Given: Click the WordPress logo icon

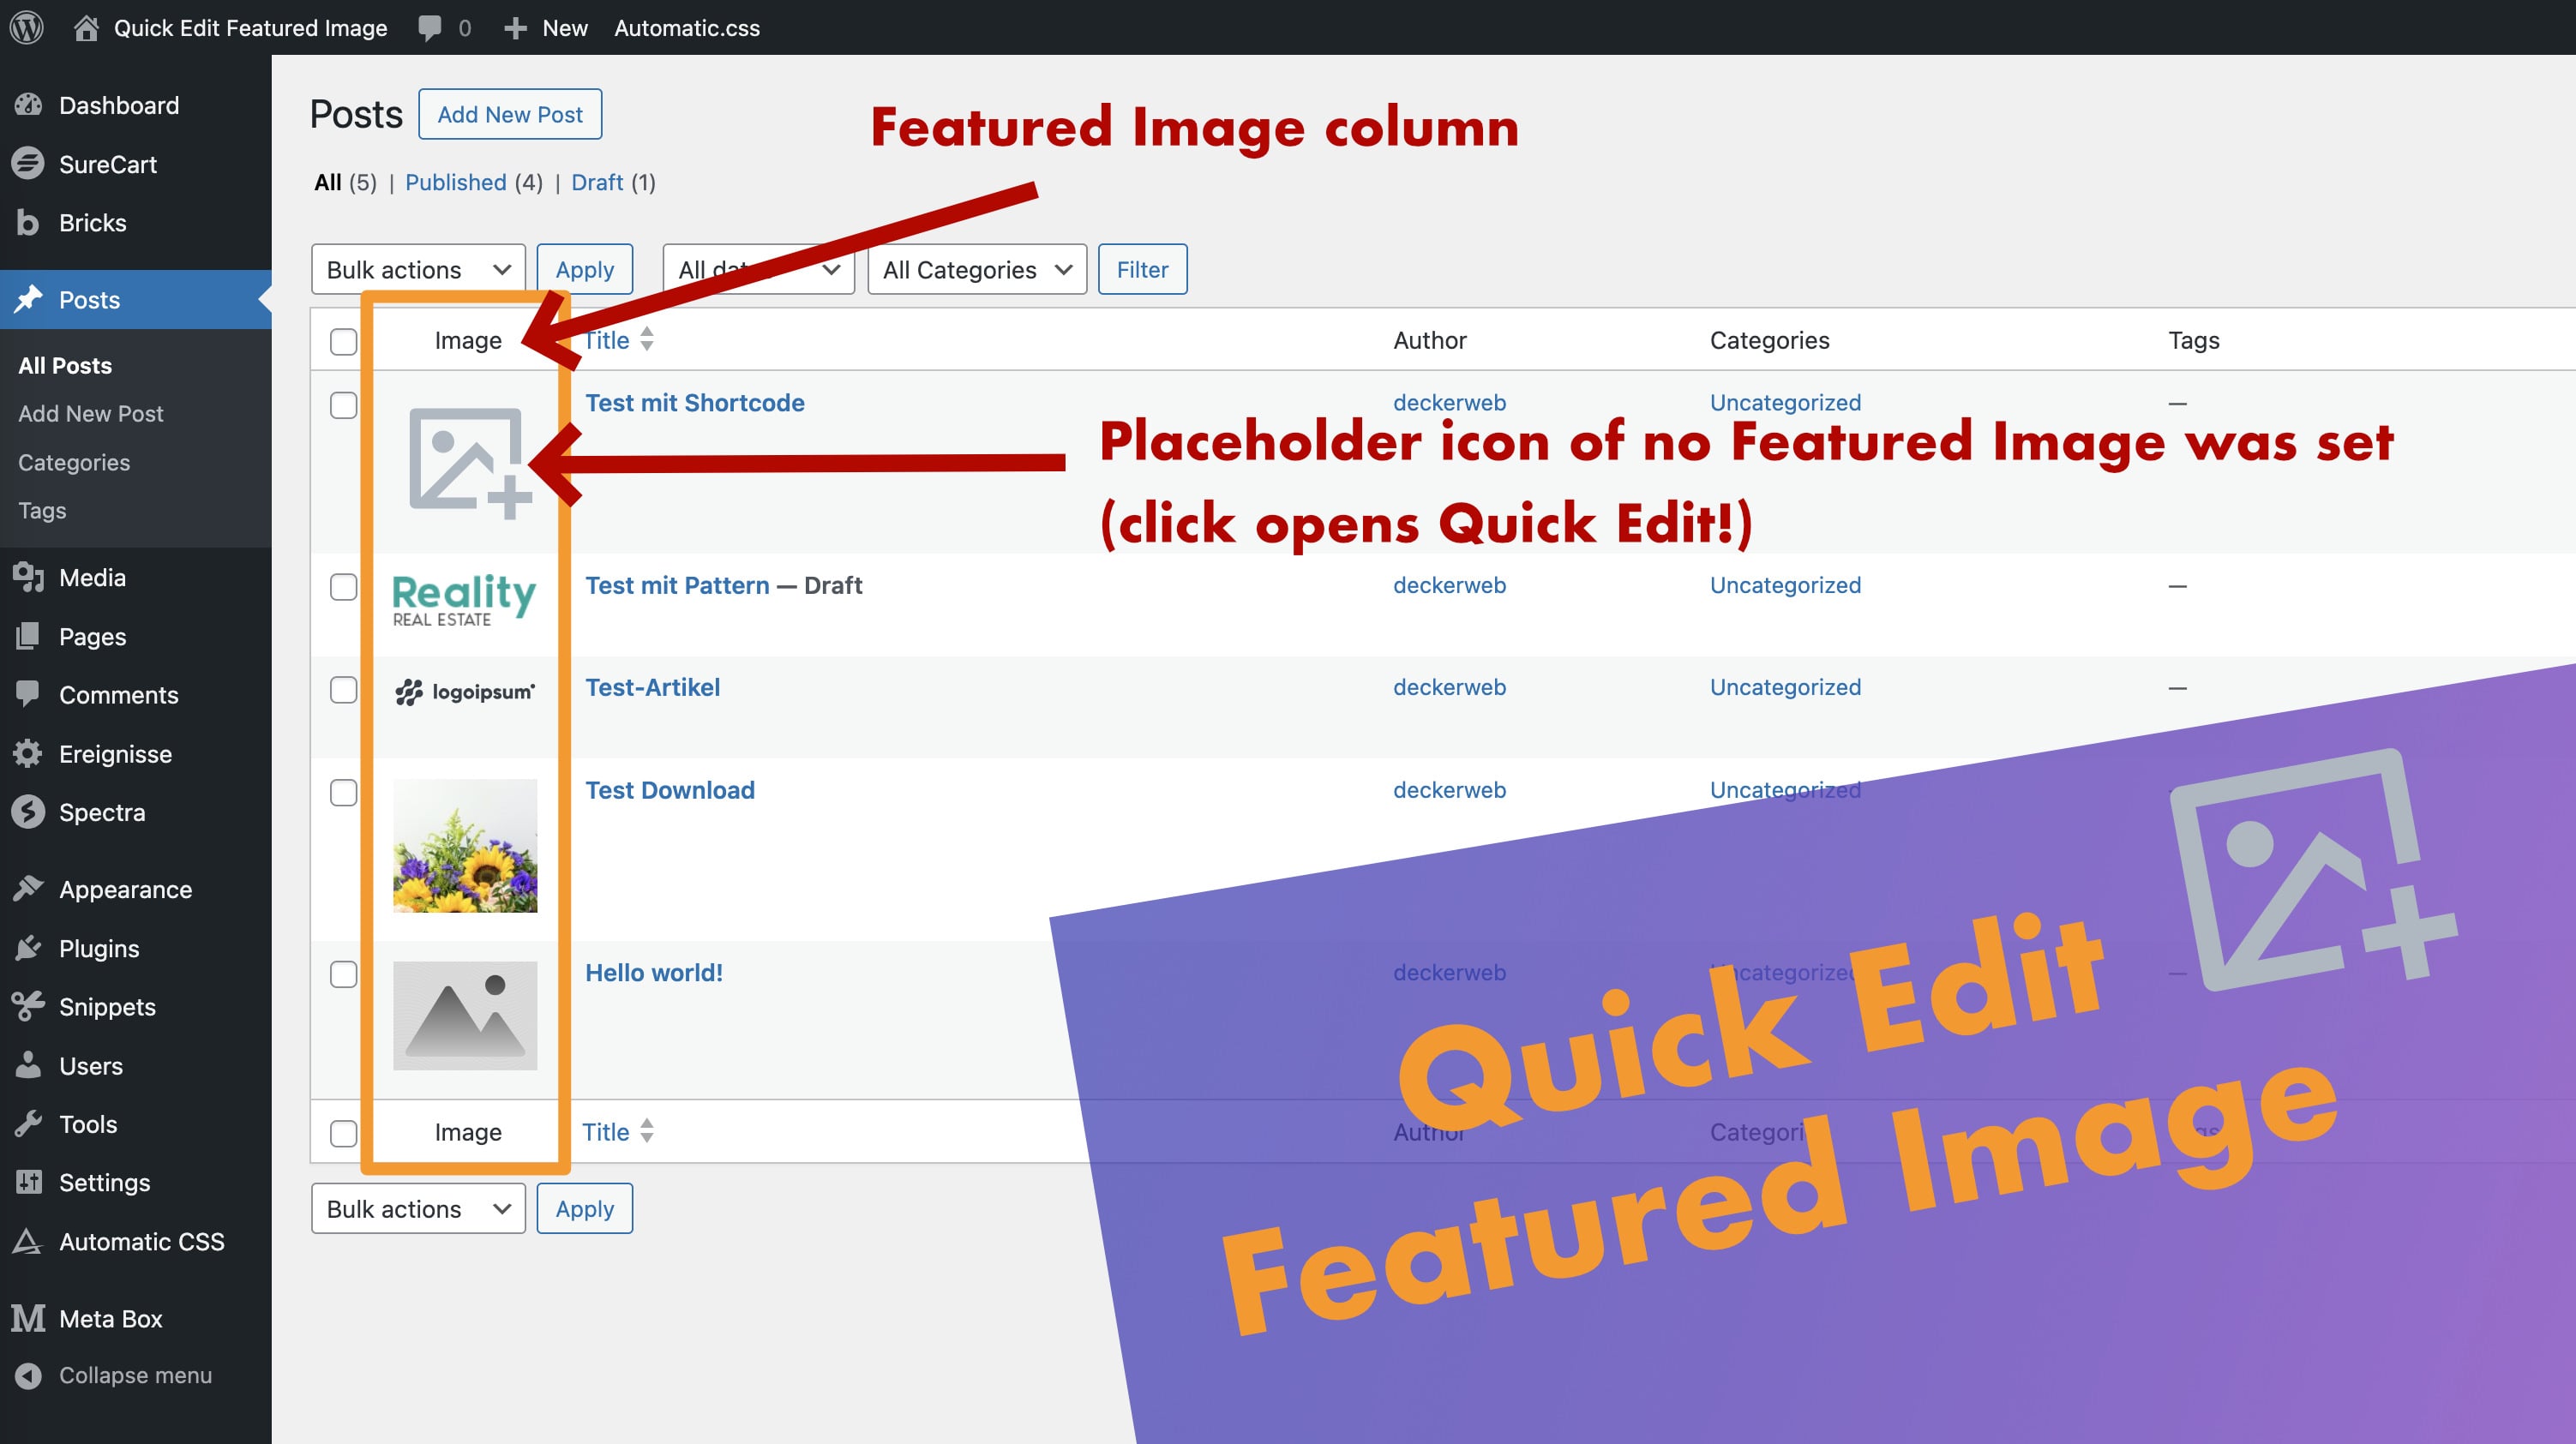Looking at the screenshot, I should click(27, 27).
